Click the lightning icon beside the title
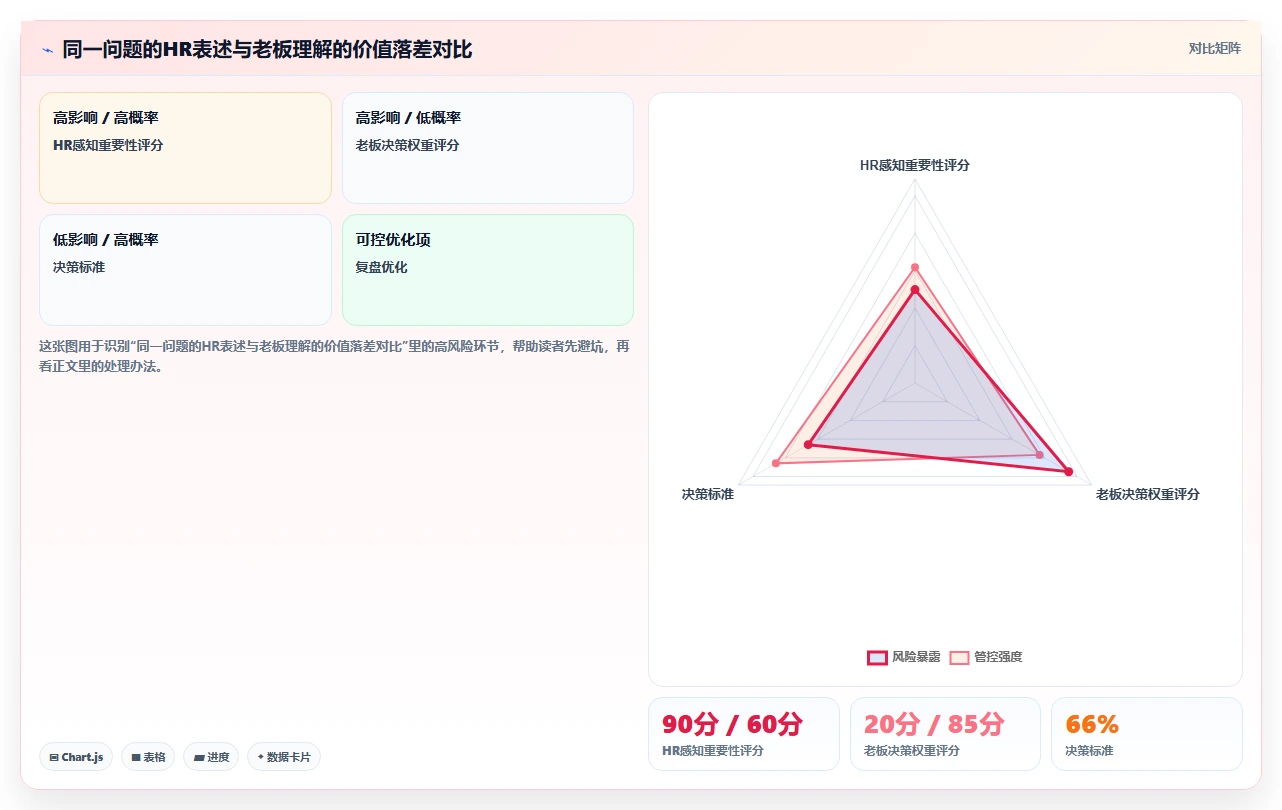This screenshot has width=1282, height=810. (48, 50)
